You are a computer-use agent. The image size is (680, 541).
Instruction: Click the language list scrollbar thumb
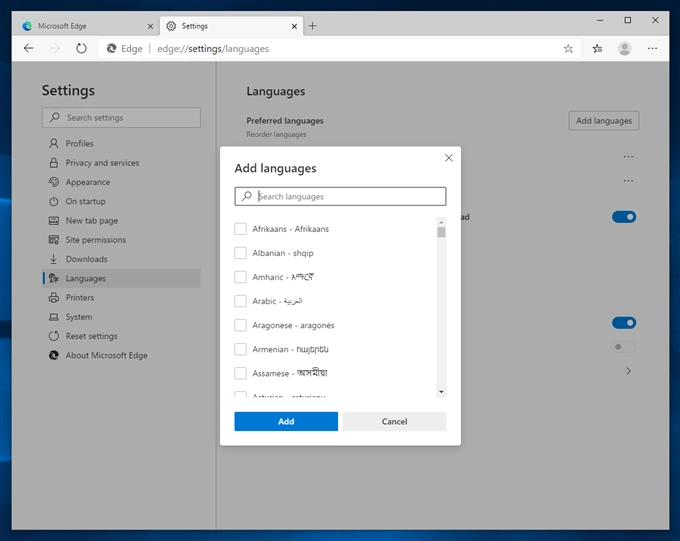pos(441,233)
